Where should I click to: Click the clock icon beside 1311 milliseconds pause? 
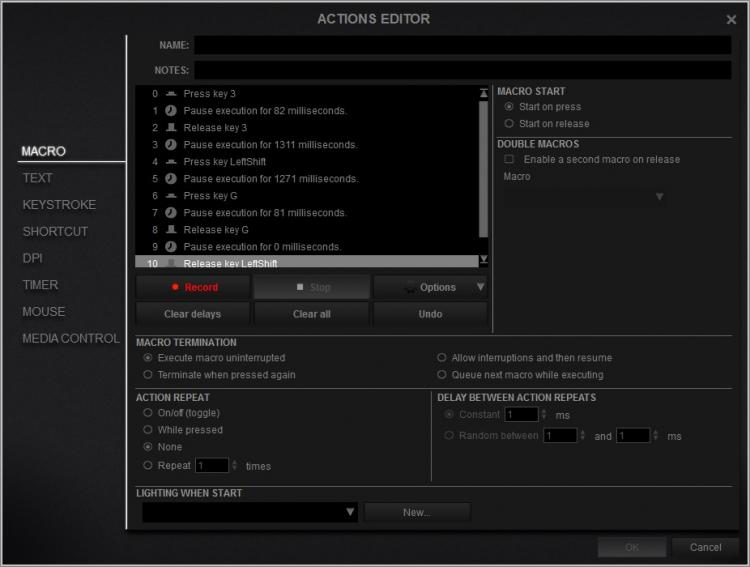[171, 145]
